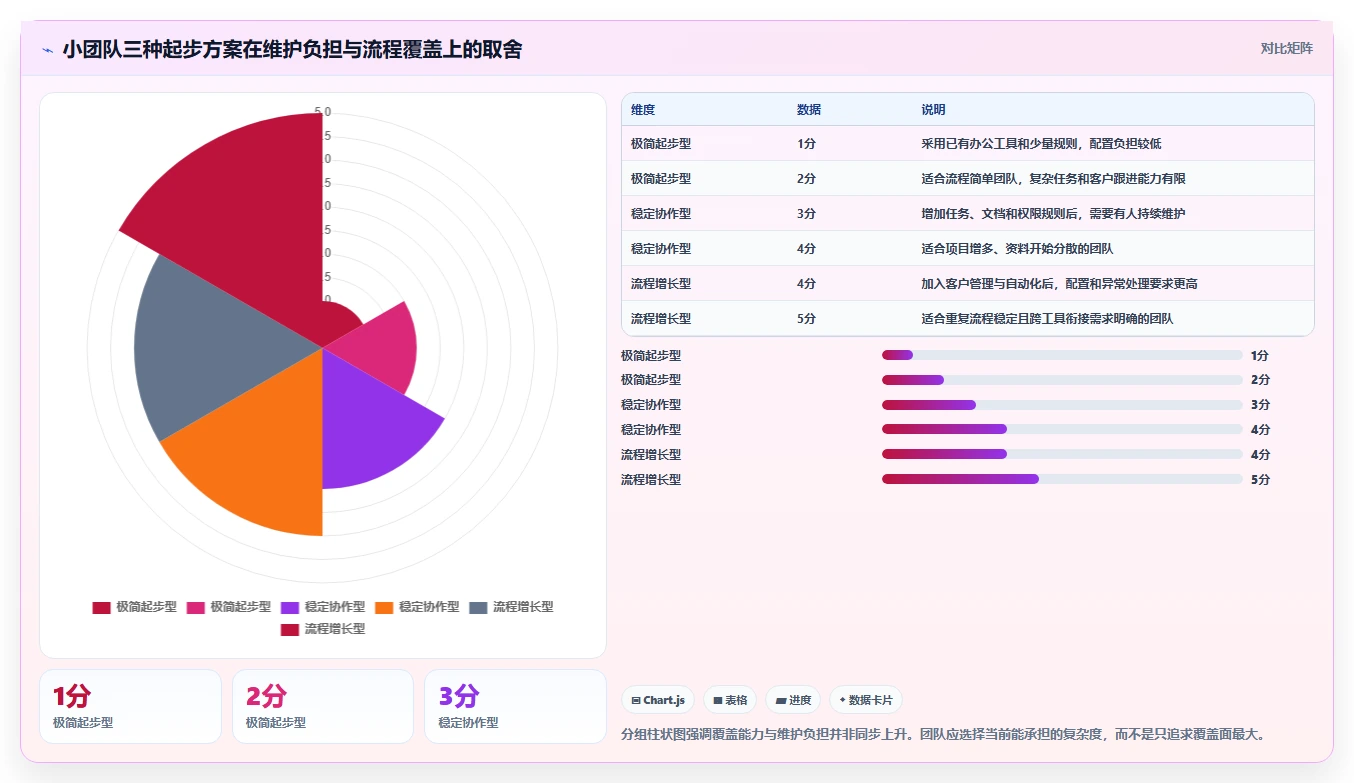The image size is (1354, 783).
Task: Select the row 适合重复流程稳定且跨工具衔接需求明确的团队
Action: click(967, 318)
